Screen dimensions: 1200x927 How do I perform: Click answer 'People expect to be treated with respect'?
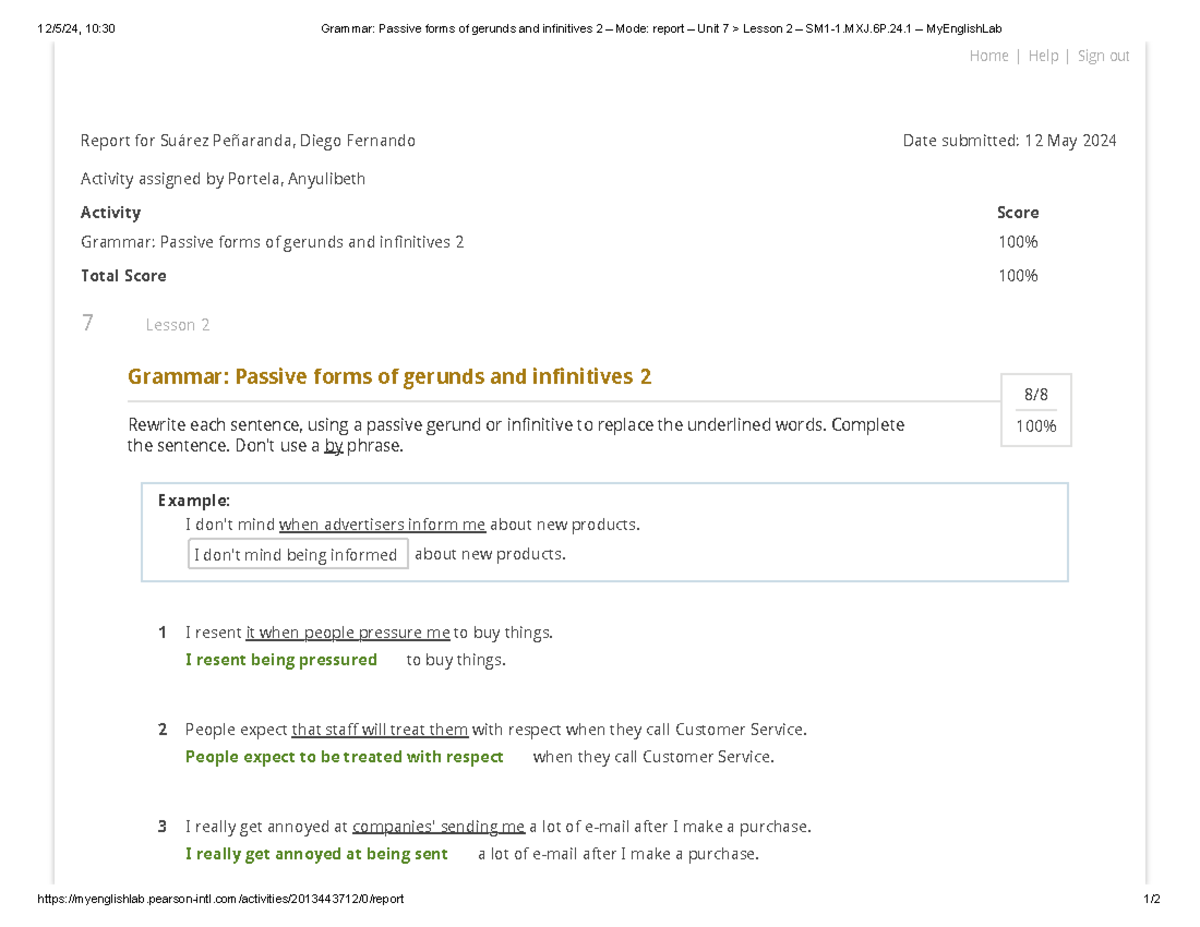click(345, 757)
